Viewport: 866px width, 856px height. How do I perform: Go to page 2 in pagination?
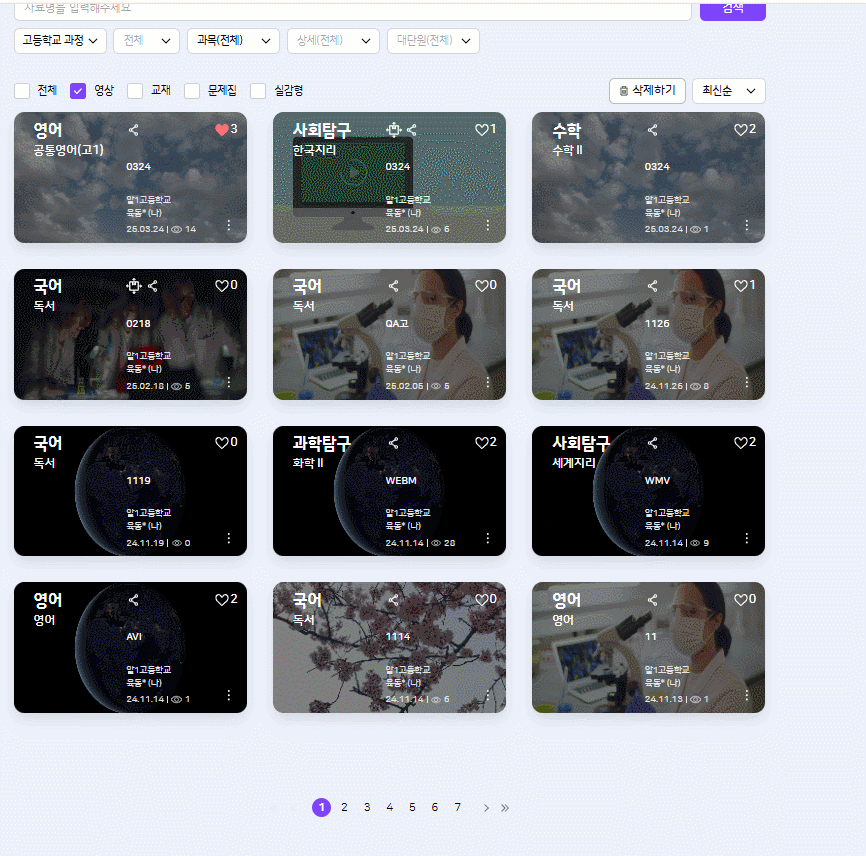click(344, 808)
